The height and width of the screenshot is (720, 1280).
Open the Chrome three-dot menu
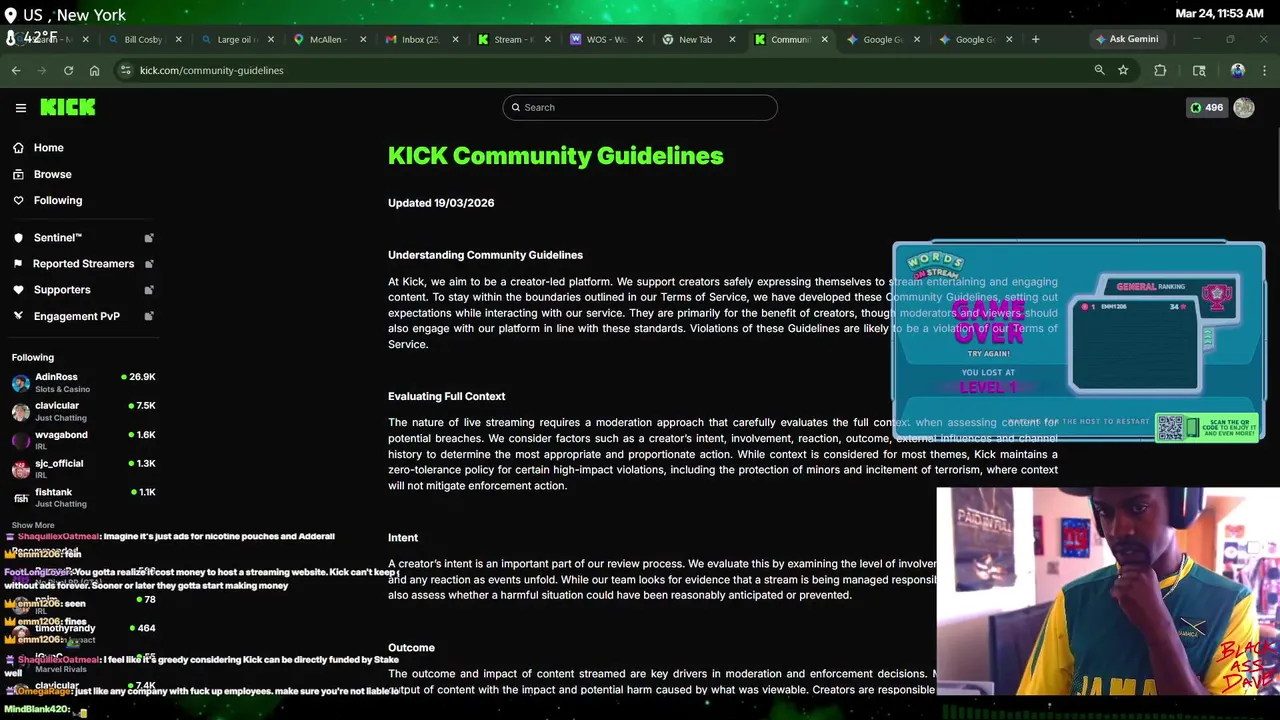pyautogui.click(x=1265, y=70)
